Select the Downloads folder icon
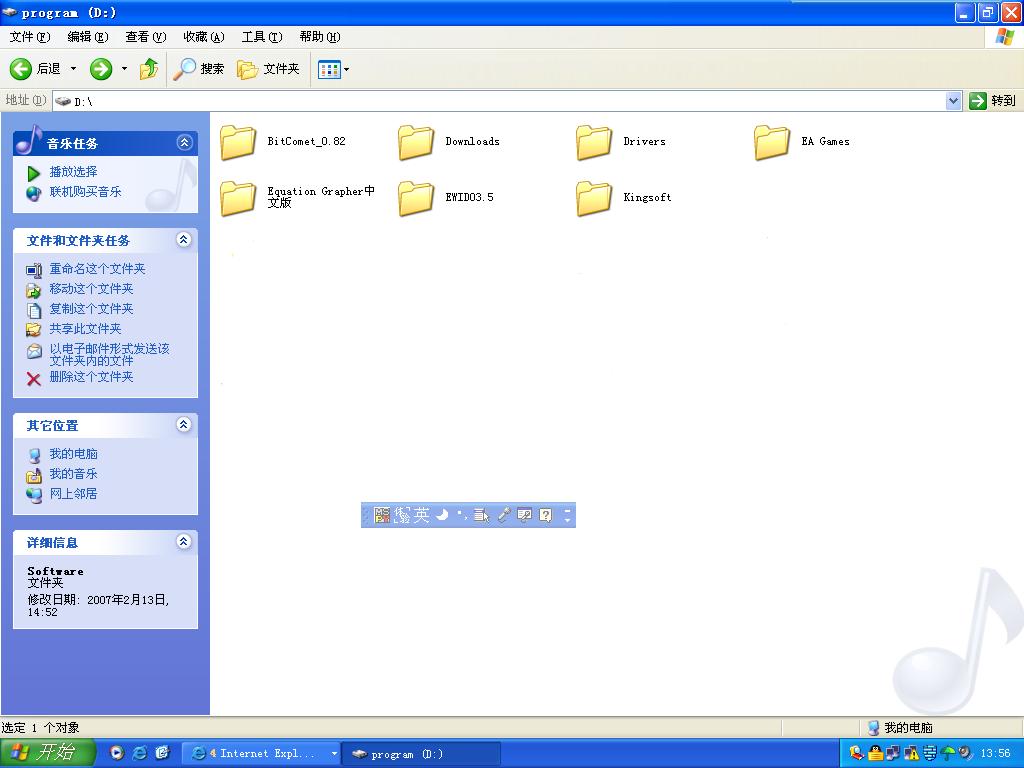 coord(416,142)
